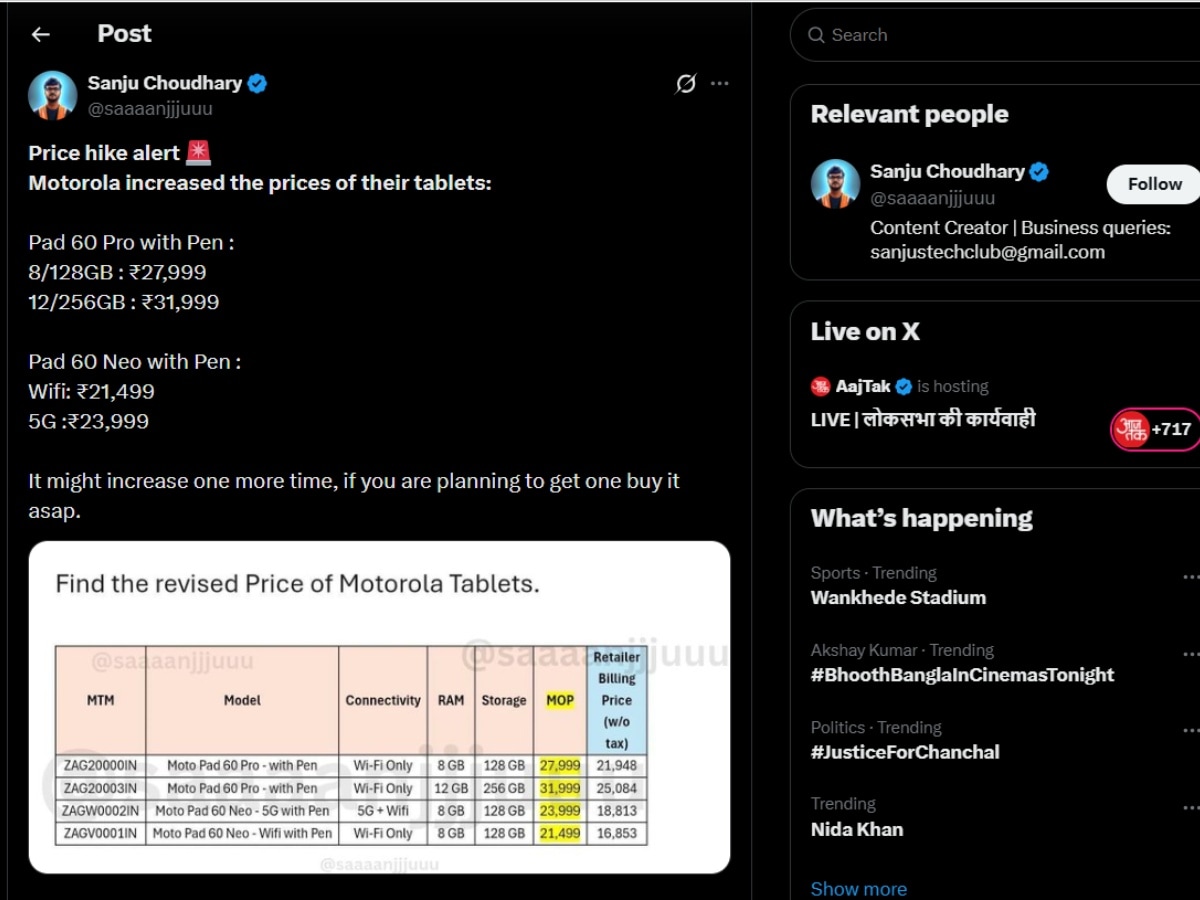This screenshot has height=900, width=1200.
Task: Click the Grok icon on the post
Action: [685, 84]
